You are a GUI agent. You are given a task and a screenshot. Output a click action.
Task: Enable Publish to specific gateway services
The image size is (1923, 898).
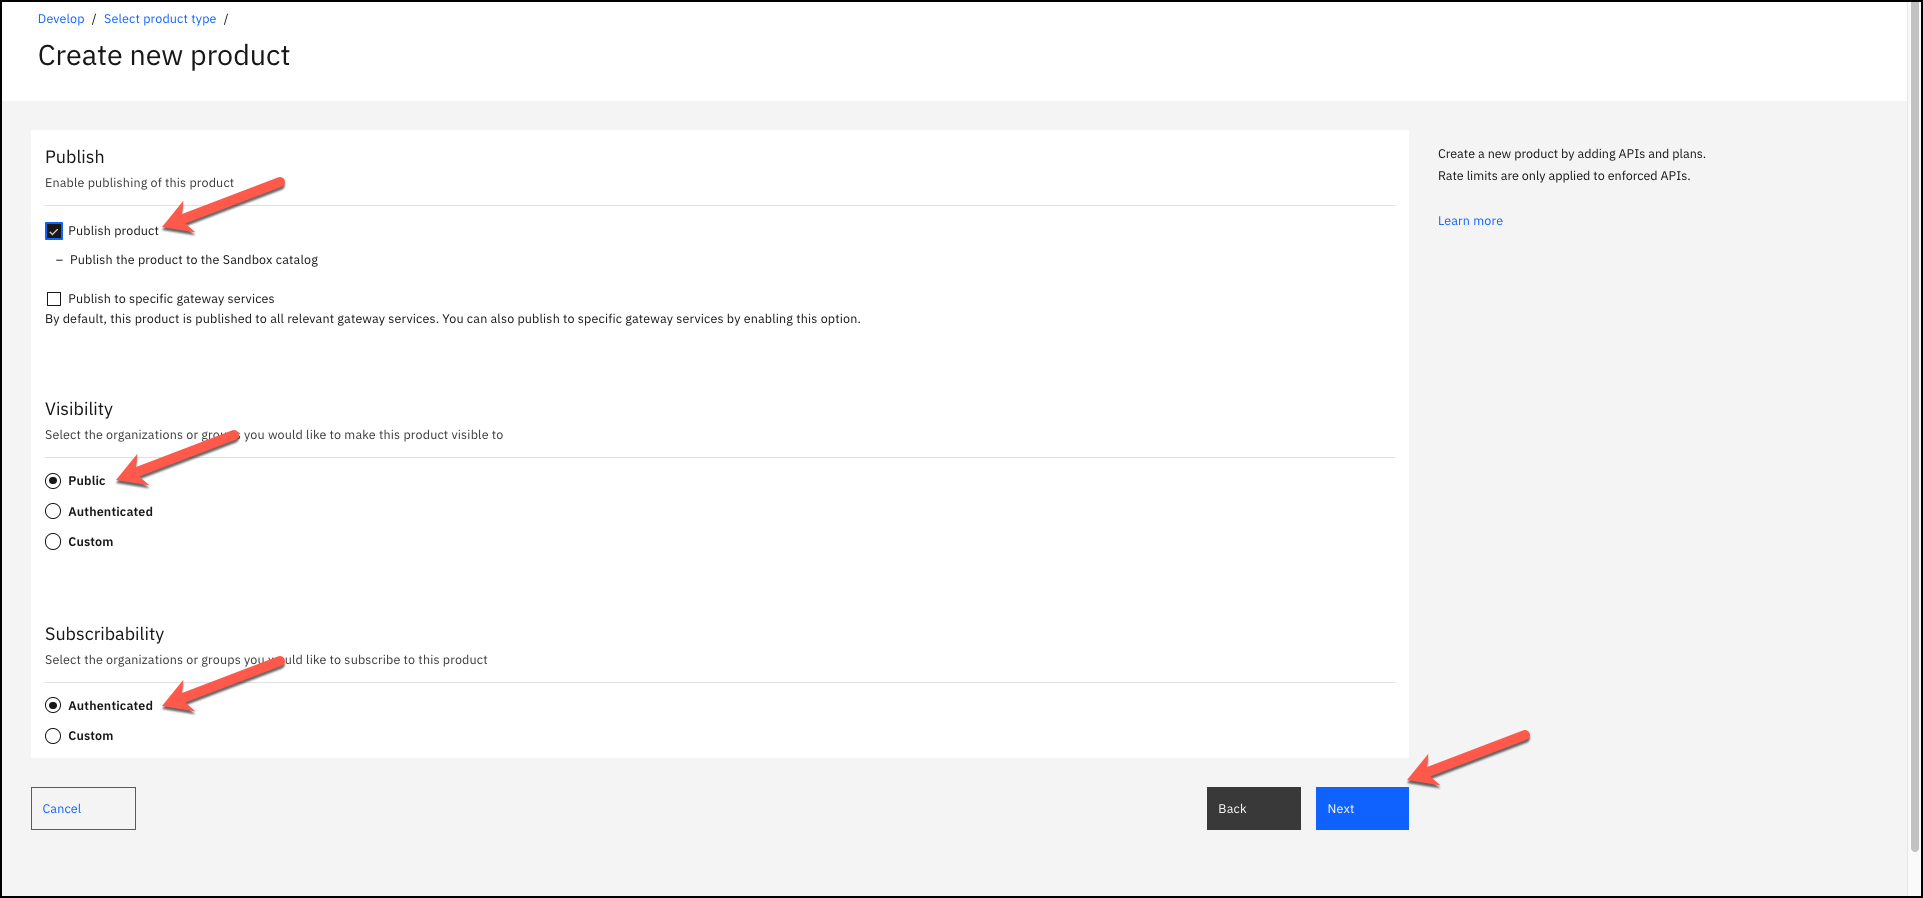[54, 299]
